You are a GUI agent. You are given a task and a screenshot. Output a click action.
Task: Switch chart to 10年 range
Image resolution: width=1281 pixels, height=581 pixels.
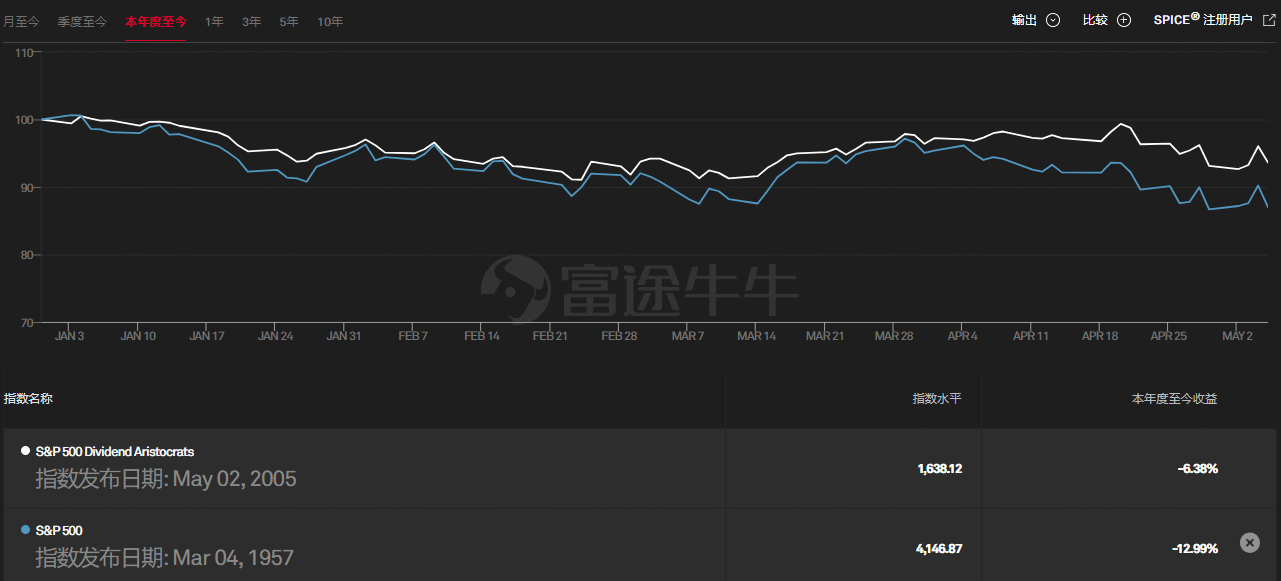(330, 21)
